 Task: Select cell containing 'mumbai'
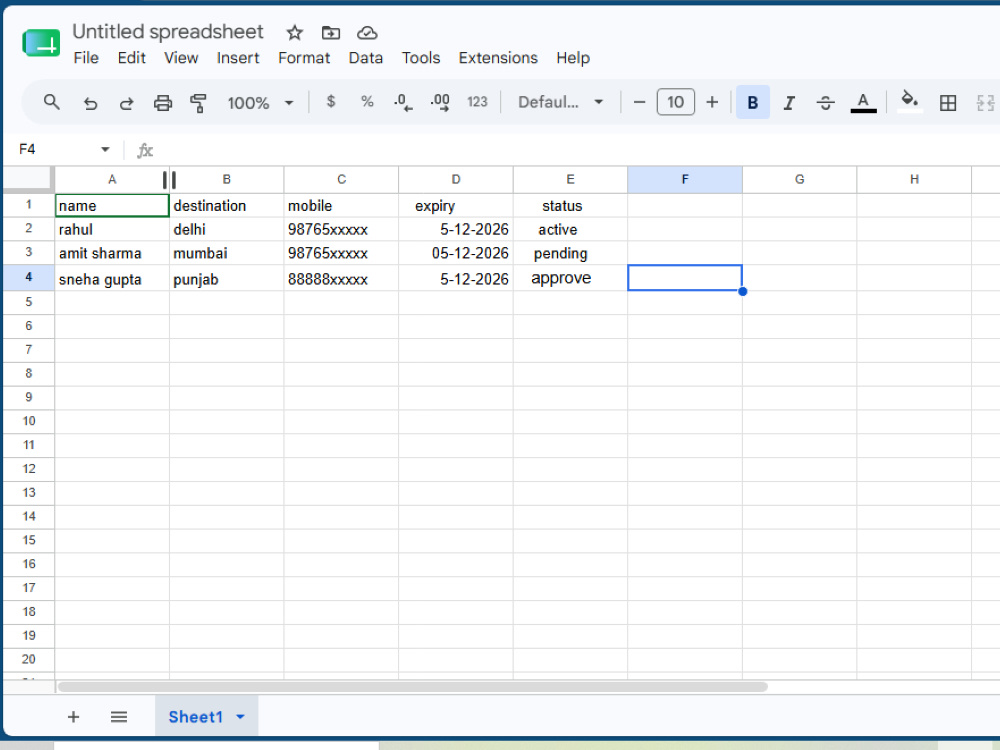(226, 253)
